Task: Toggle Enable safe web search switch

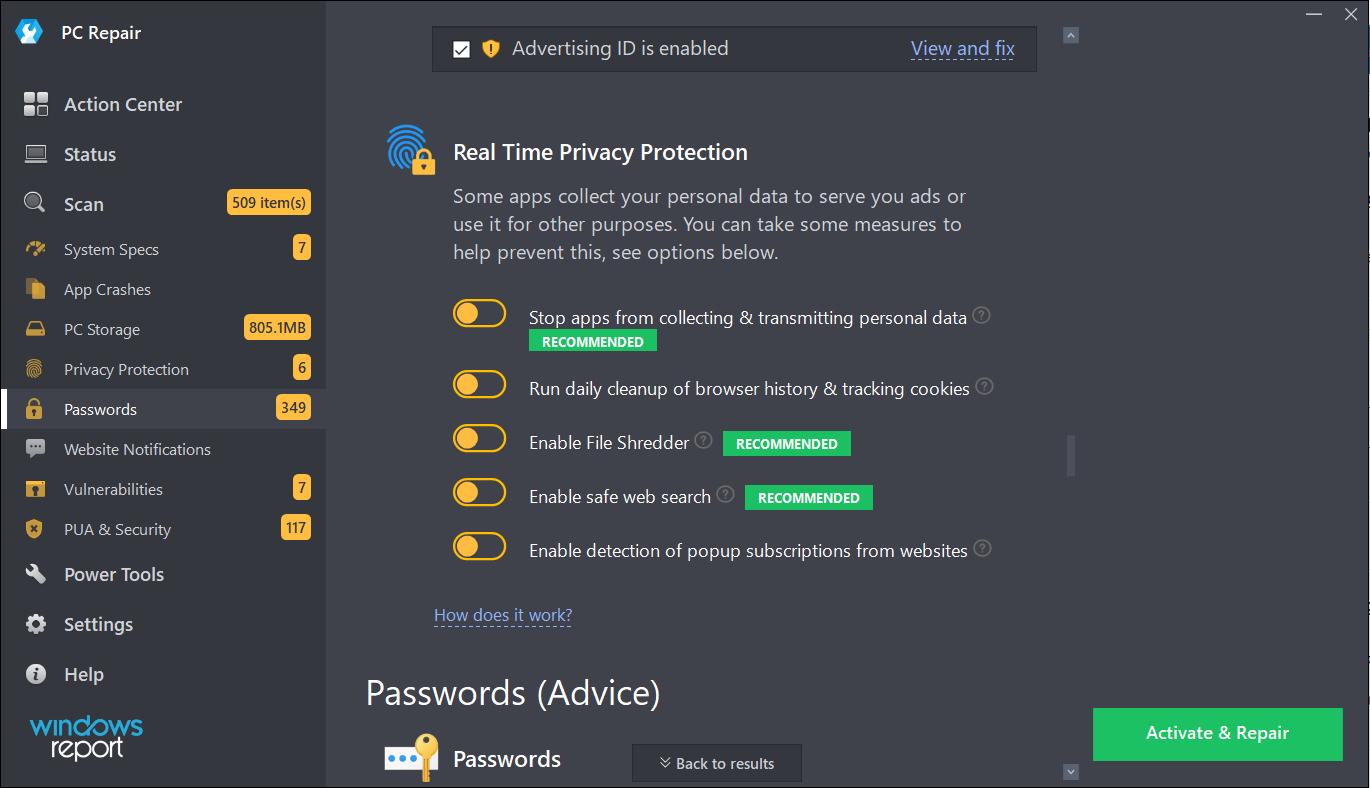Action: (x=480, y=492)
